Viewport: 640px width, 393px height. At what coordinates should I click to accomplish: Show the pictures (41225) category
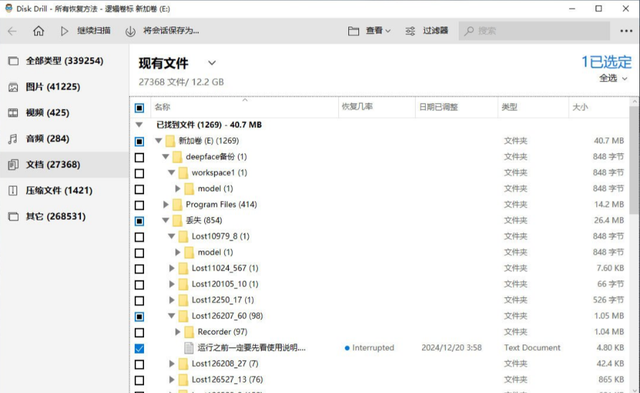click(x=64, y=87)
